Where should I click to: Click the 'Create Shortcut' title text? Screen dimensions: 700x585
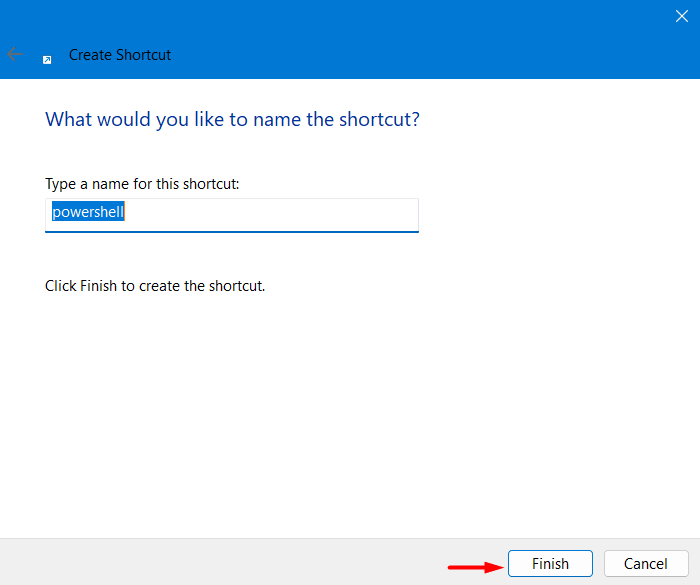pyautogui.click(x=120, y=55)
